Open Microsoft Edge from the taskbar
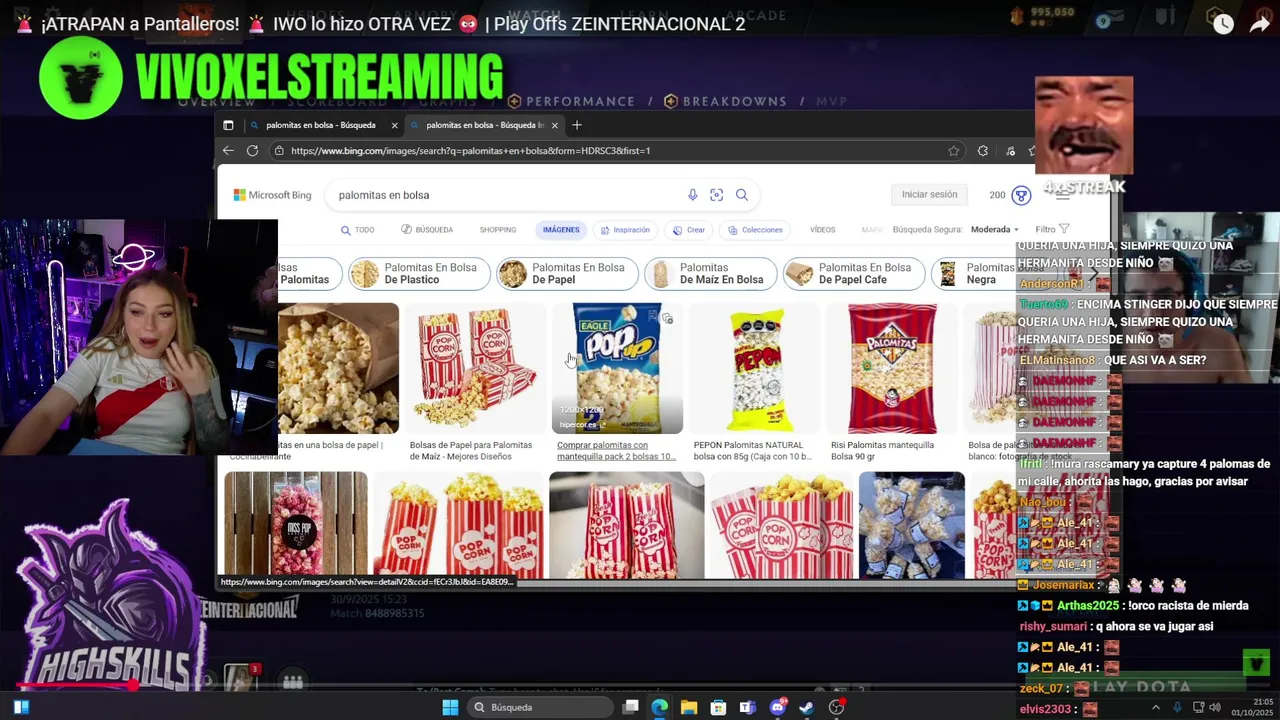 660,708
